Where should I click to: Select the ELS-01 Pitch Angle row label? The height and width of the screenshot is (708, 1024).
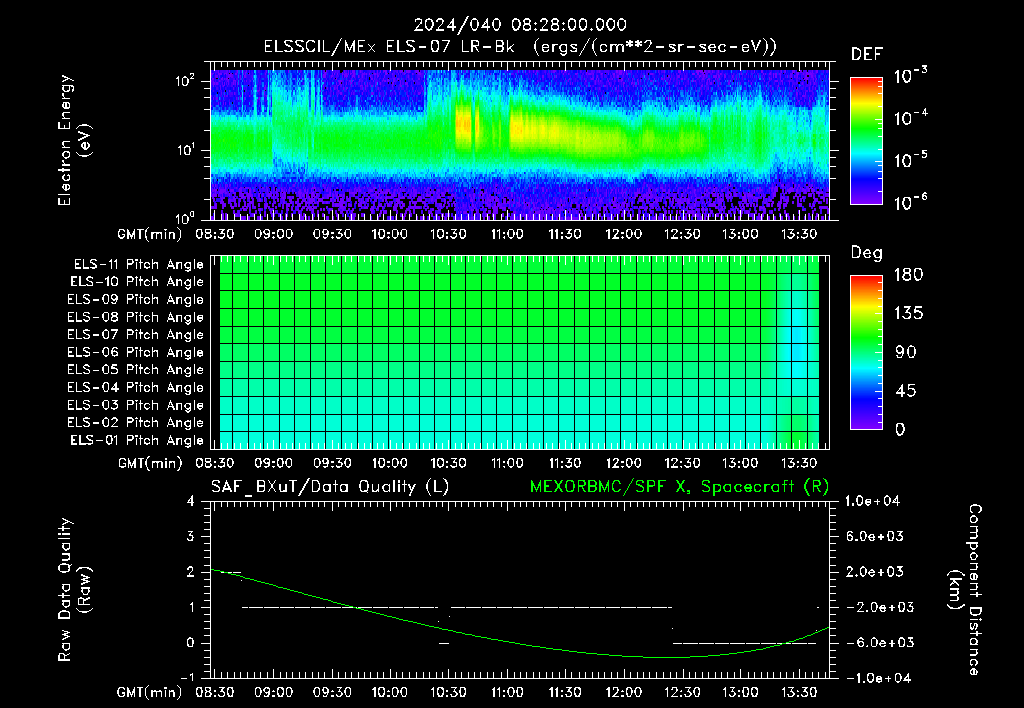pos(137,440)
